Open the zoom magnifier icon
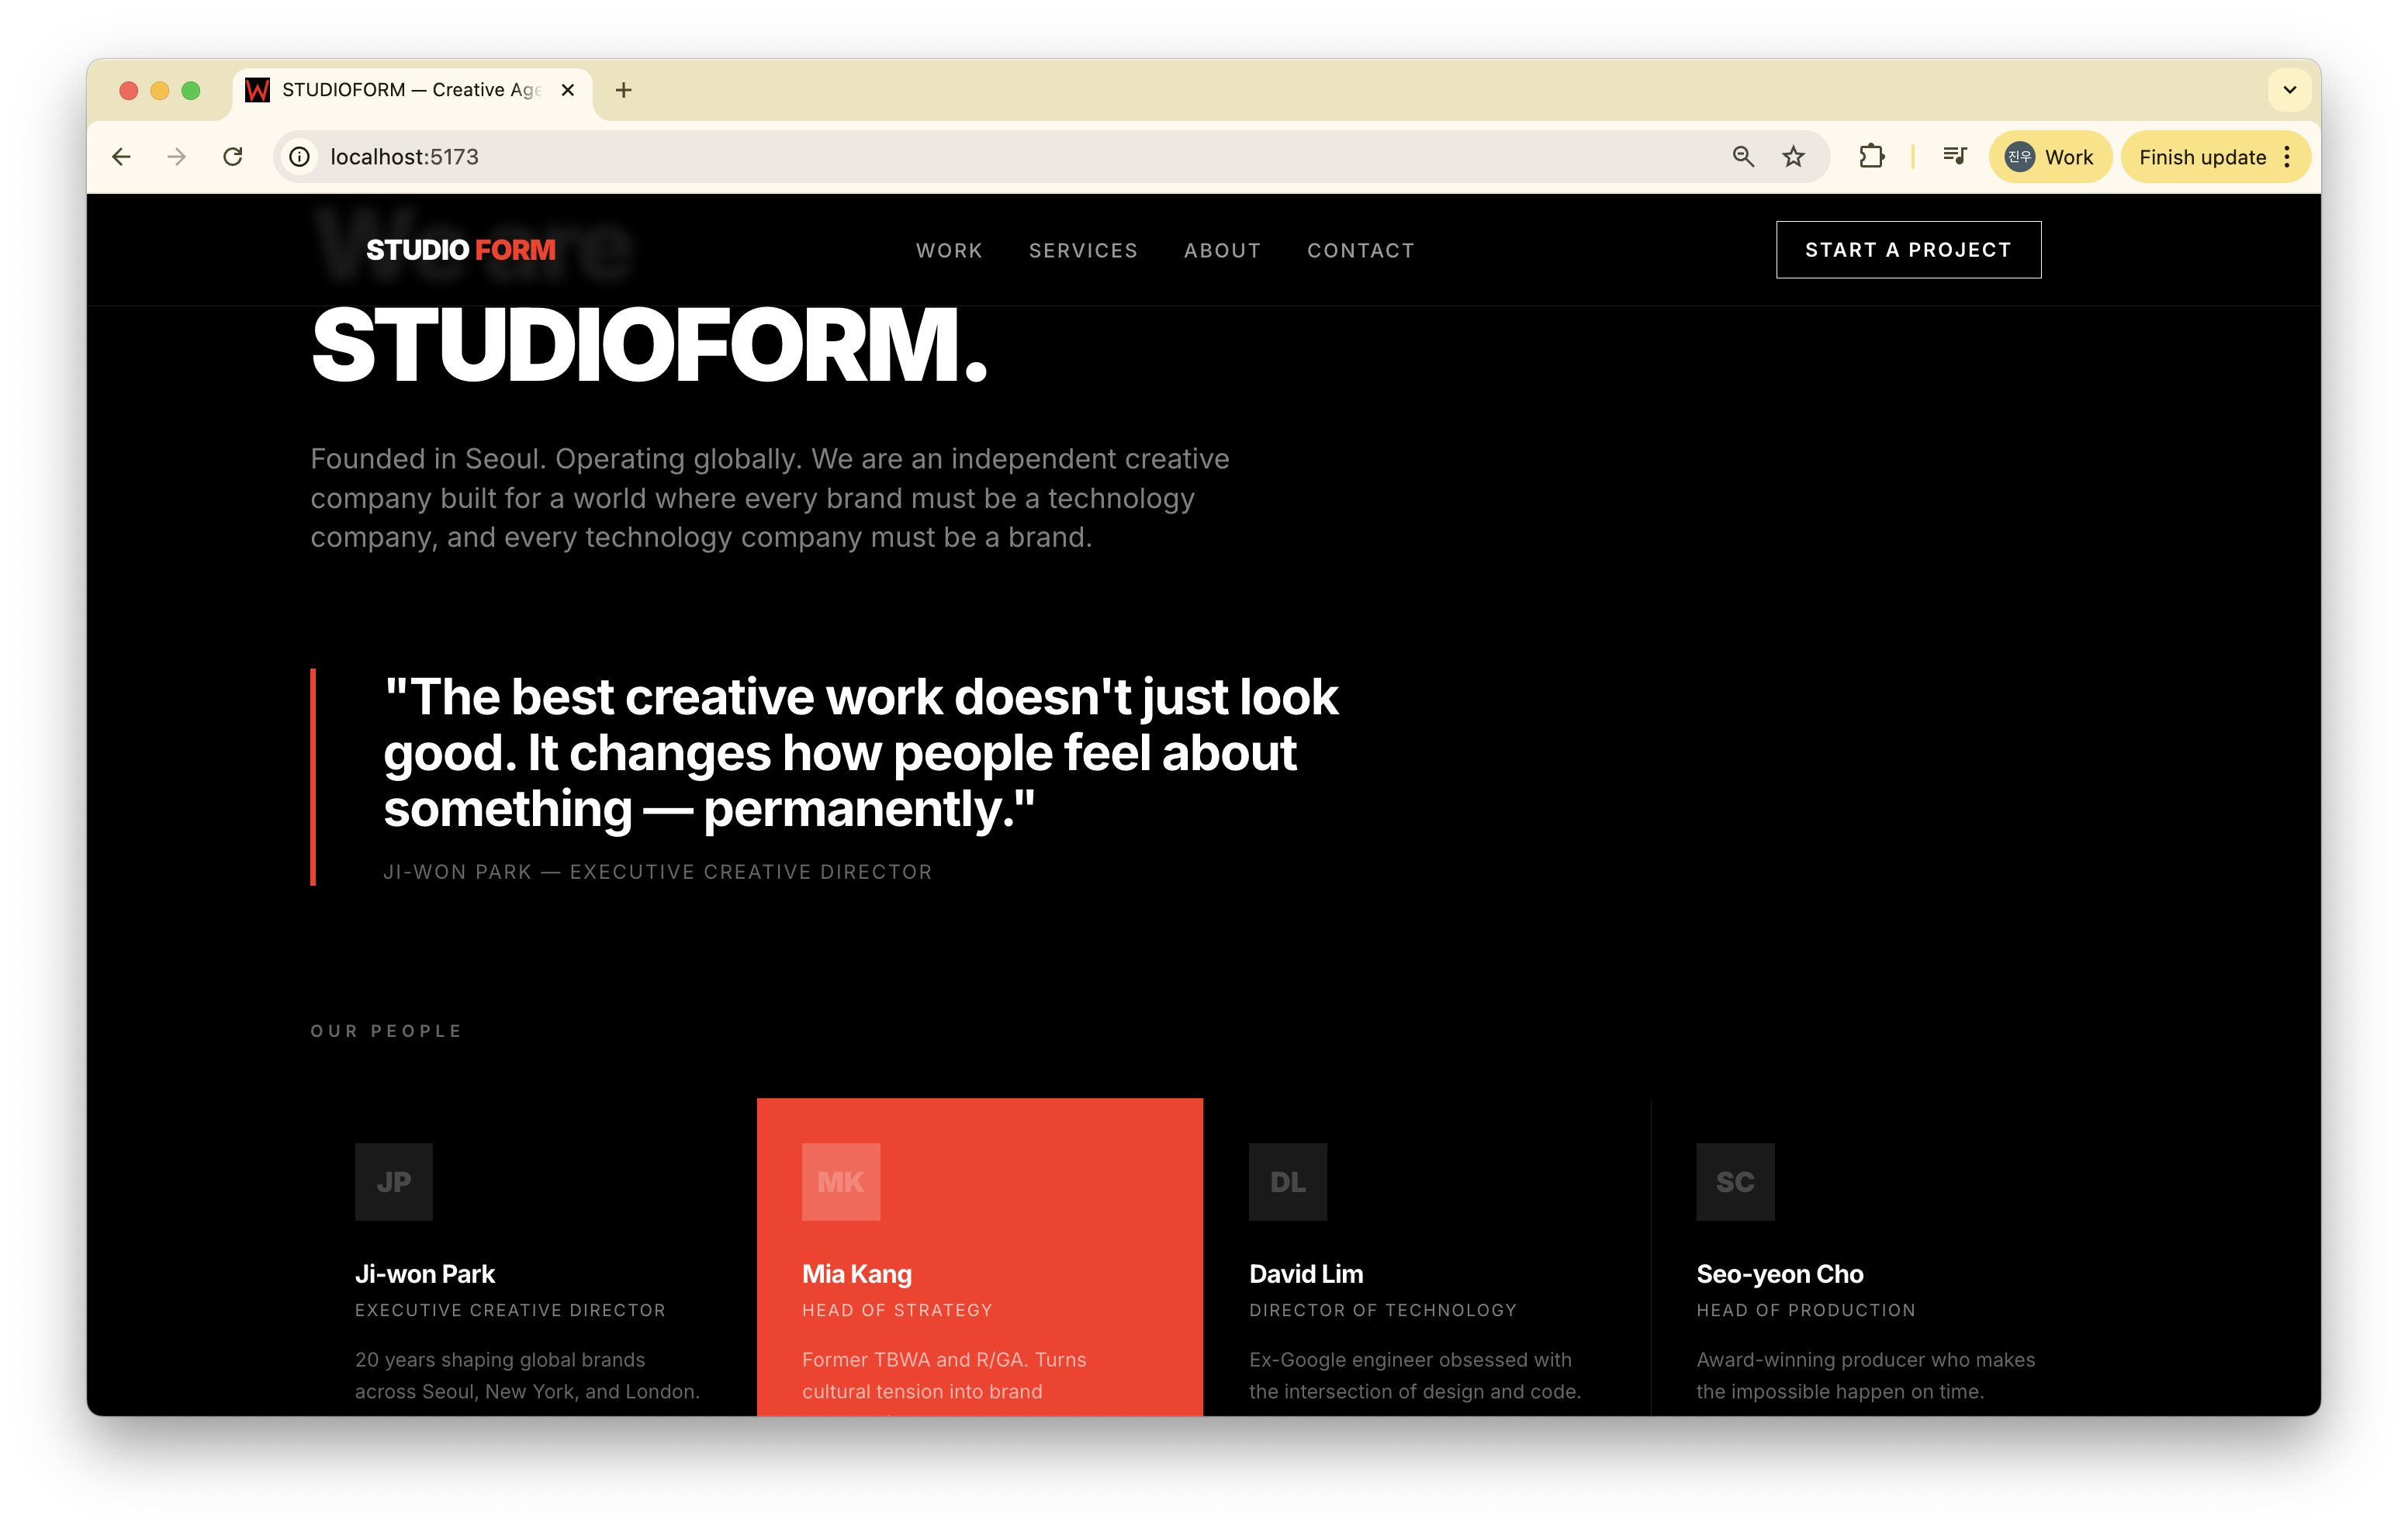Viewport: 2408px width, 1531px height. point(1743,157)
